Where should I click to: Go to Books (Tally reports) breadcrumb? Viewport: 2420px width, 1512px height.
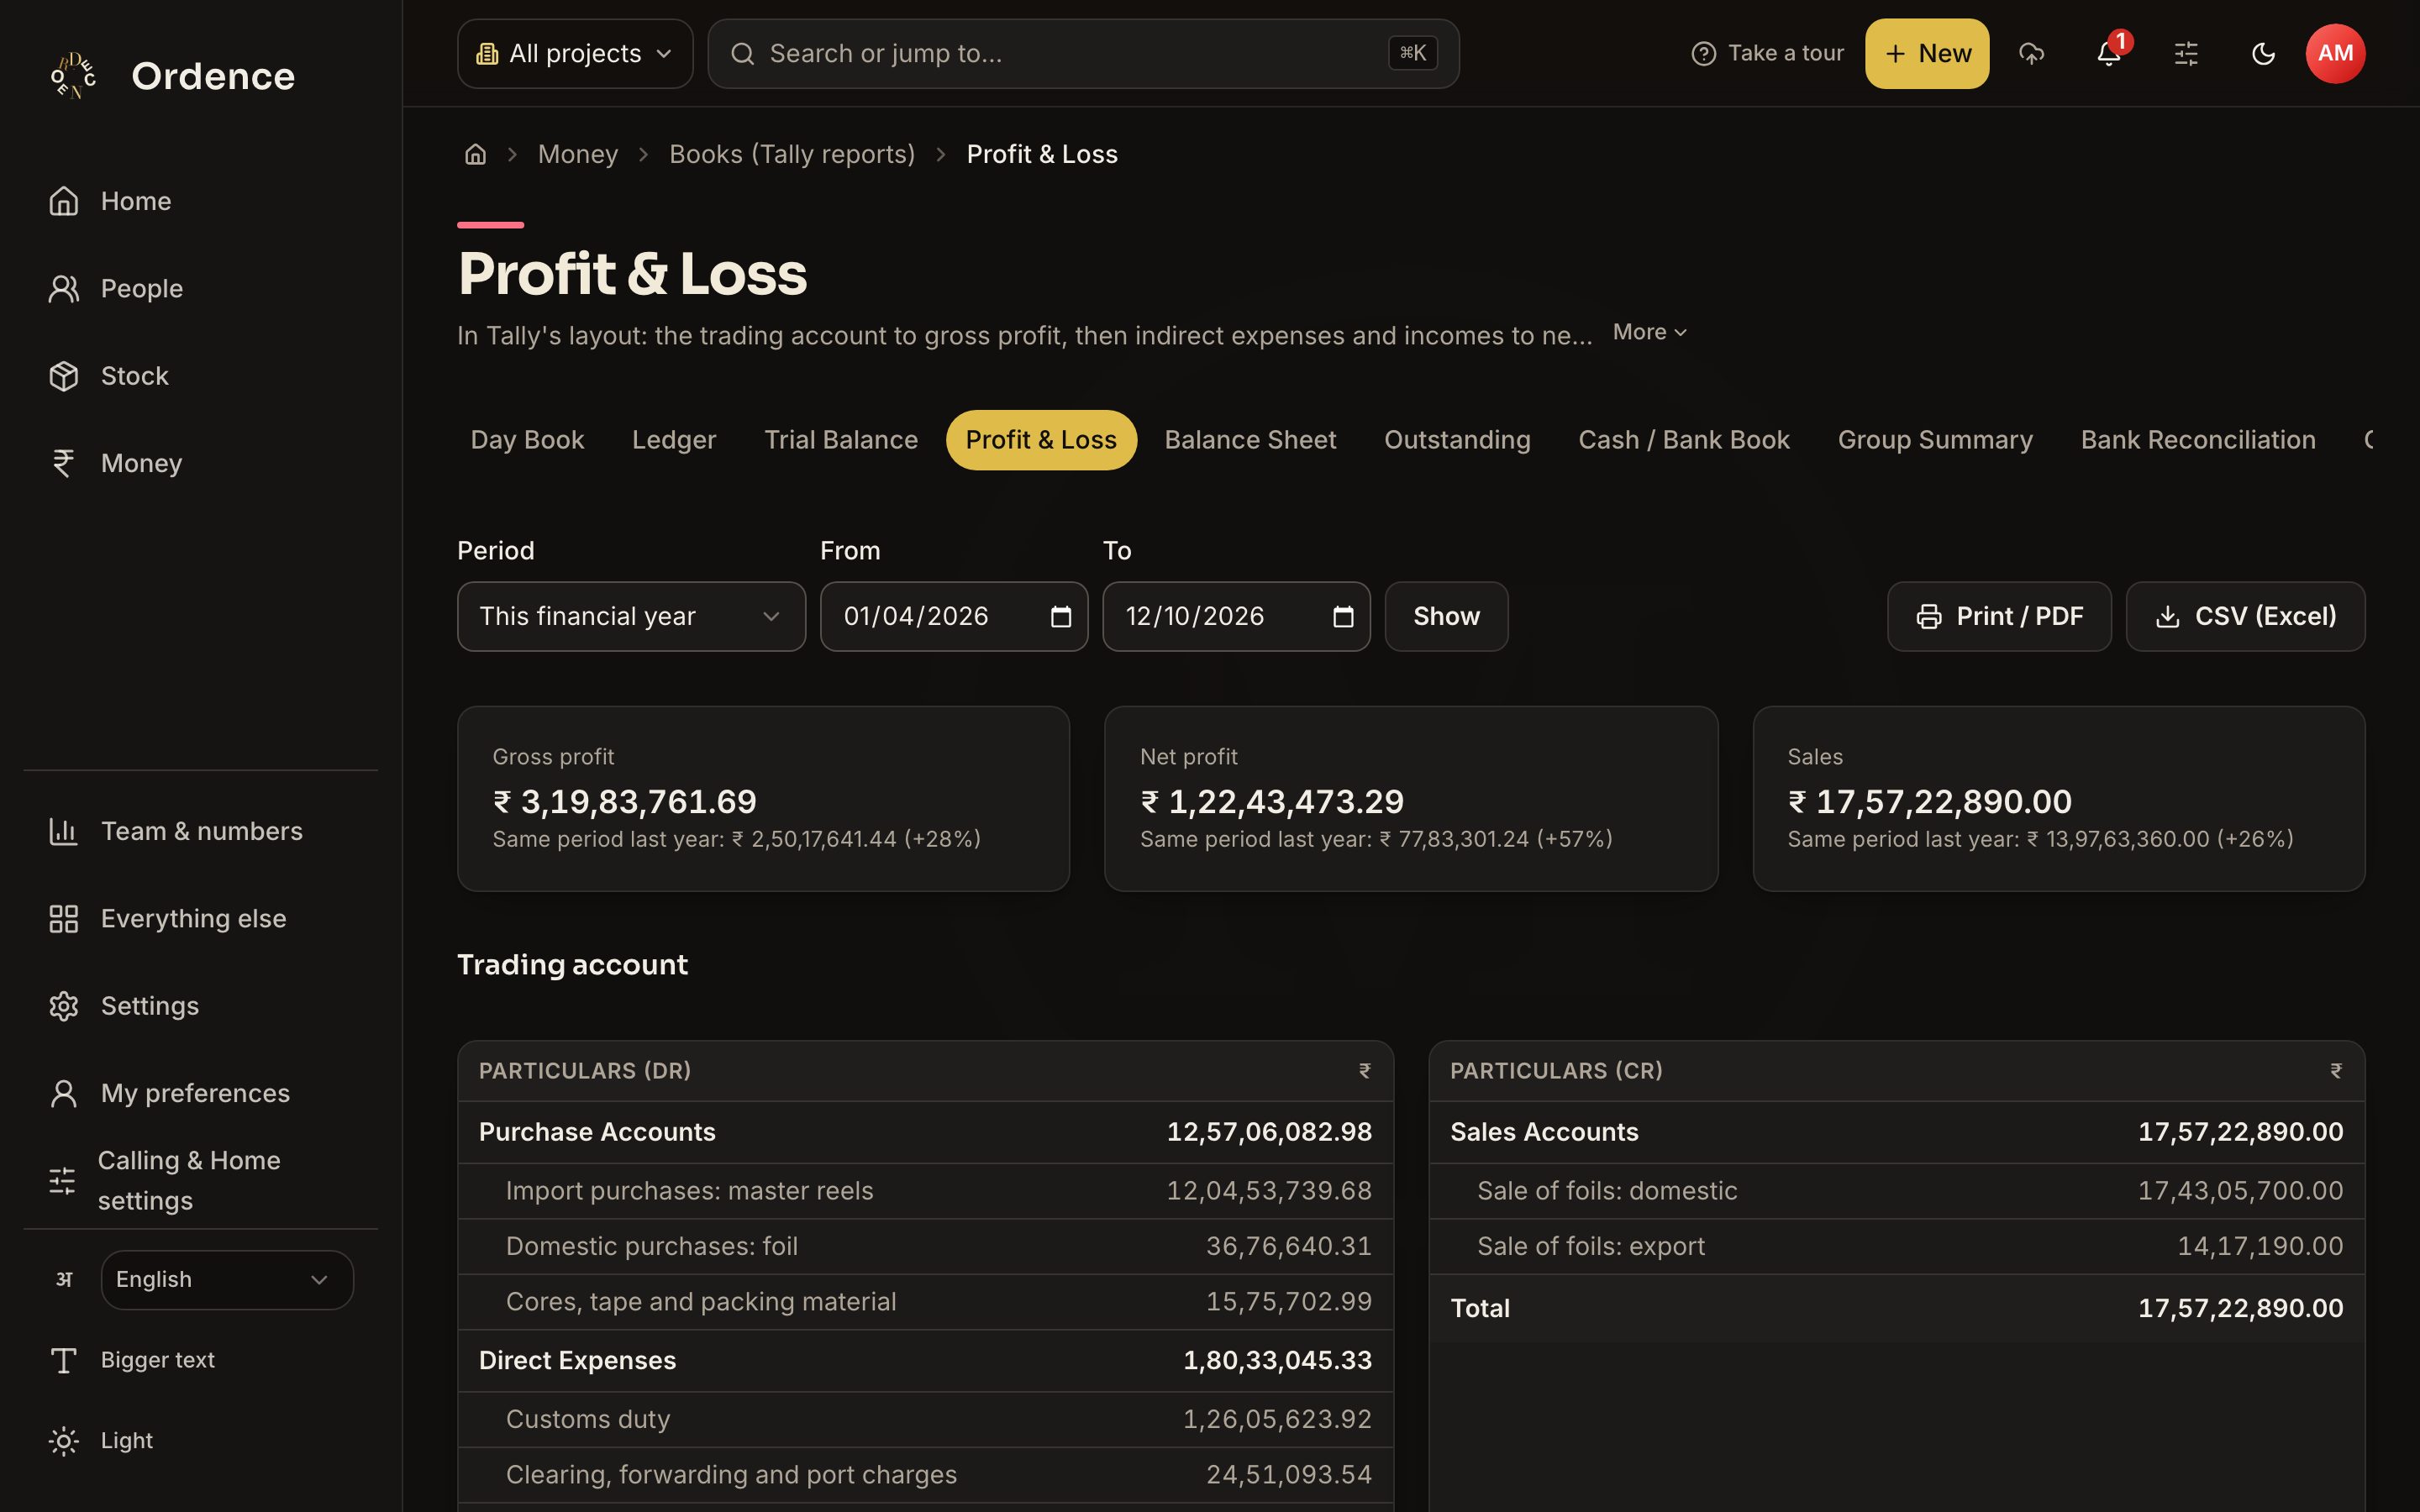click(x=792, y=154)
